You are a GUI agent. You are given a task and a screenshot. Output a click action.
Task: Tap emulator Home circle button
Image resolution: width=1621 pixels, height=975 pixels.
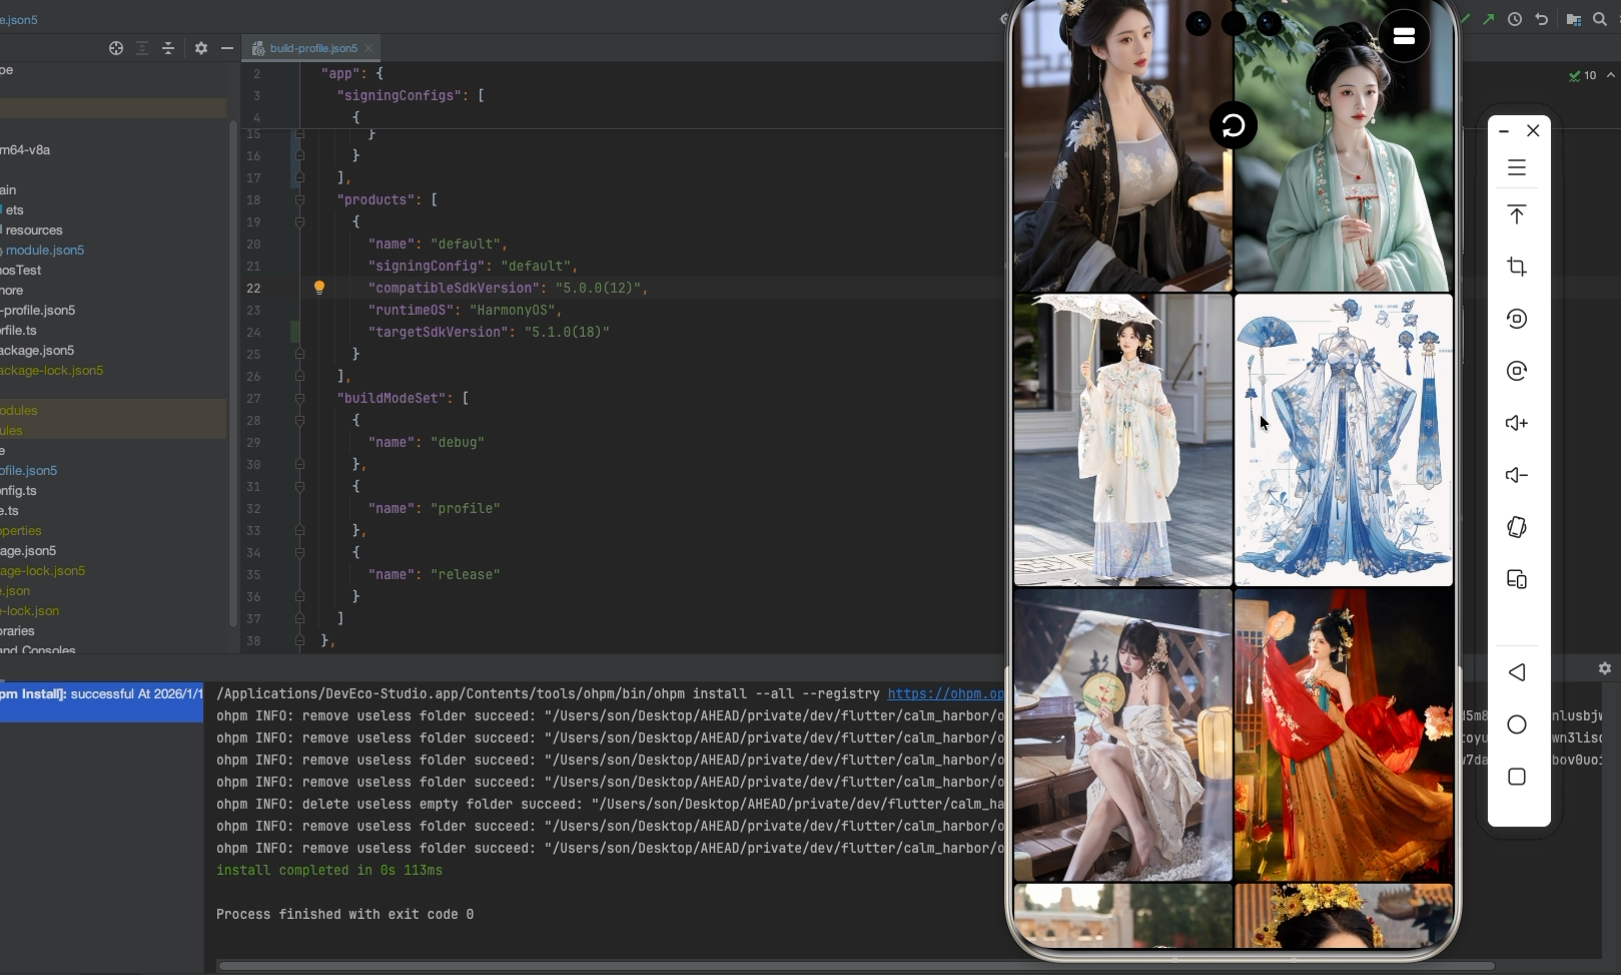tap(1517, 724)
